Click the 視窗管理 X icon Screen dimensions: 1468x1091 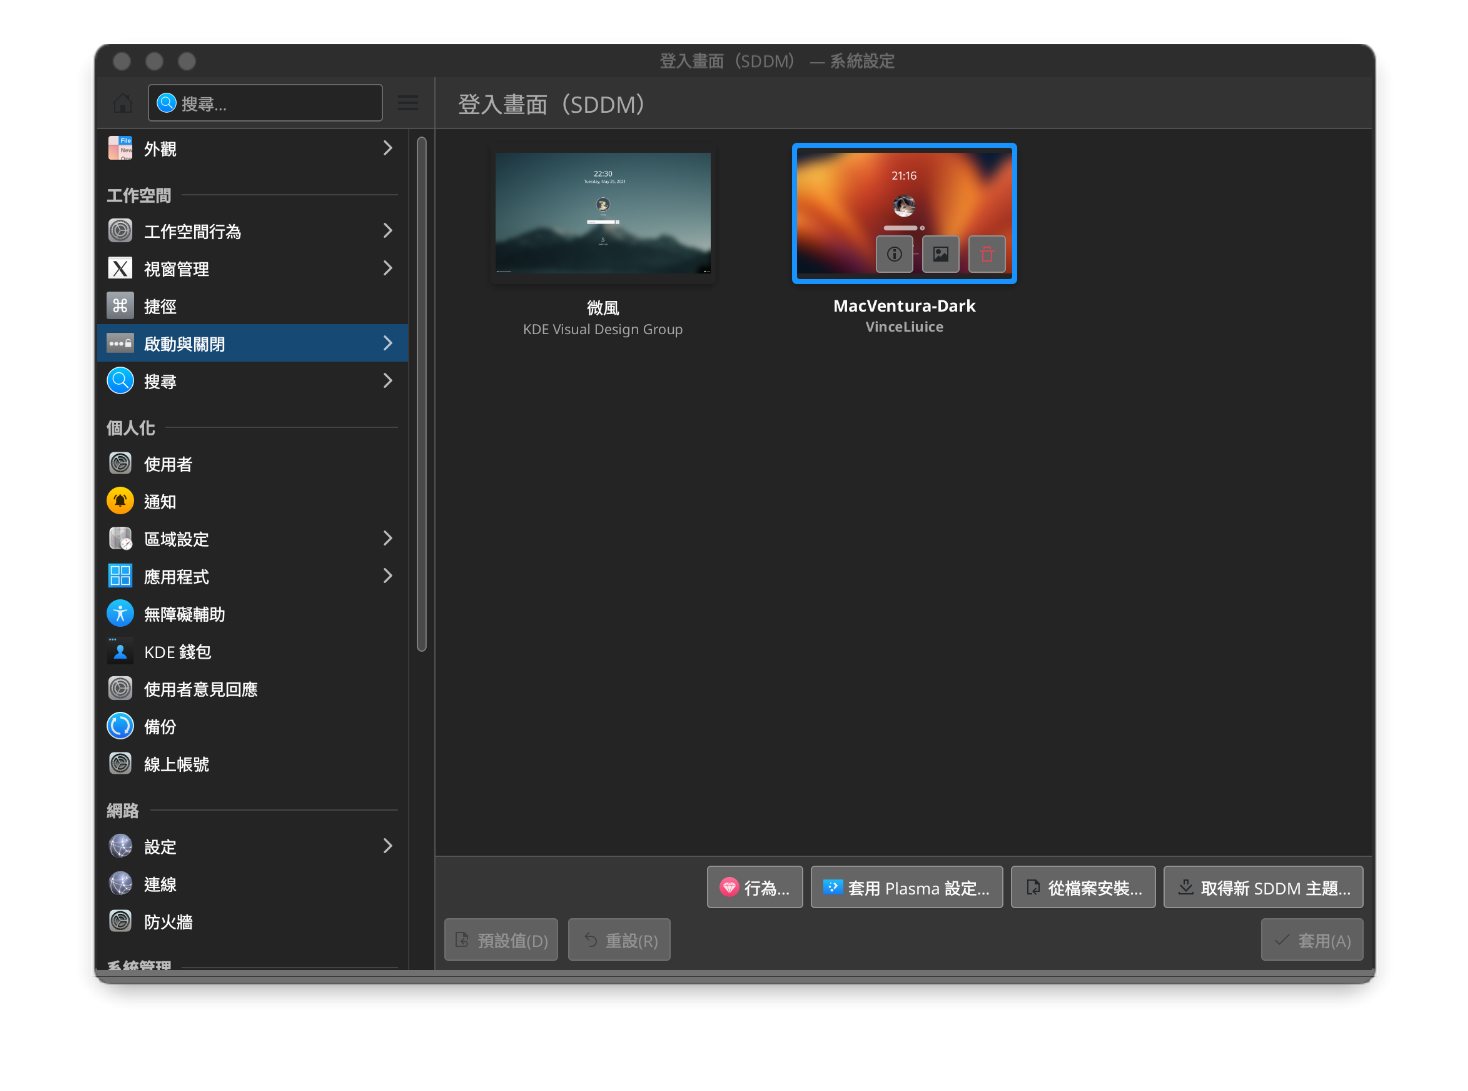[120, 268]
